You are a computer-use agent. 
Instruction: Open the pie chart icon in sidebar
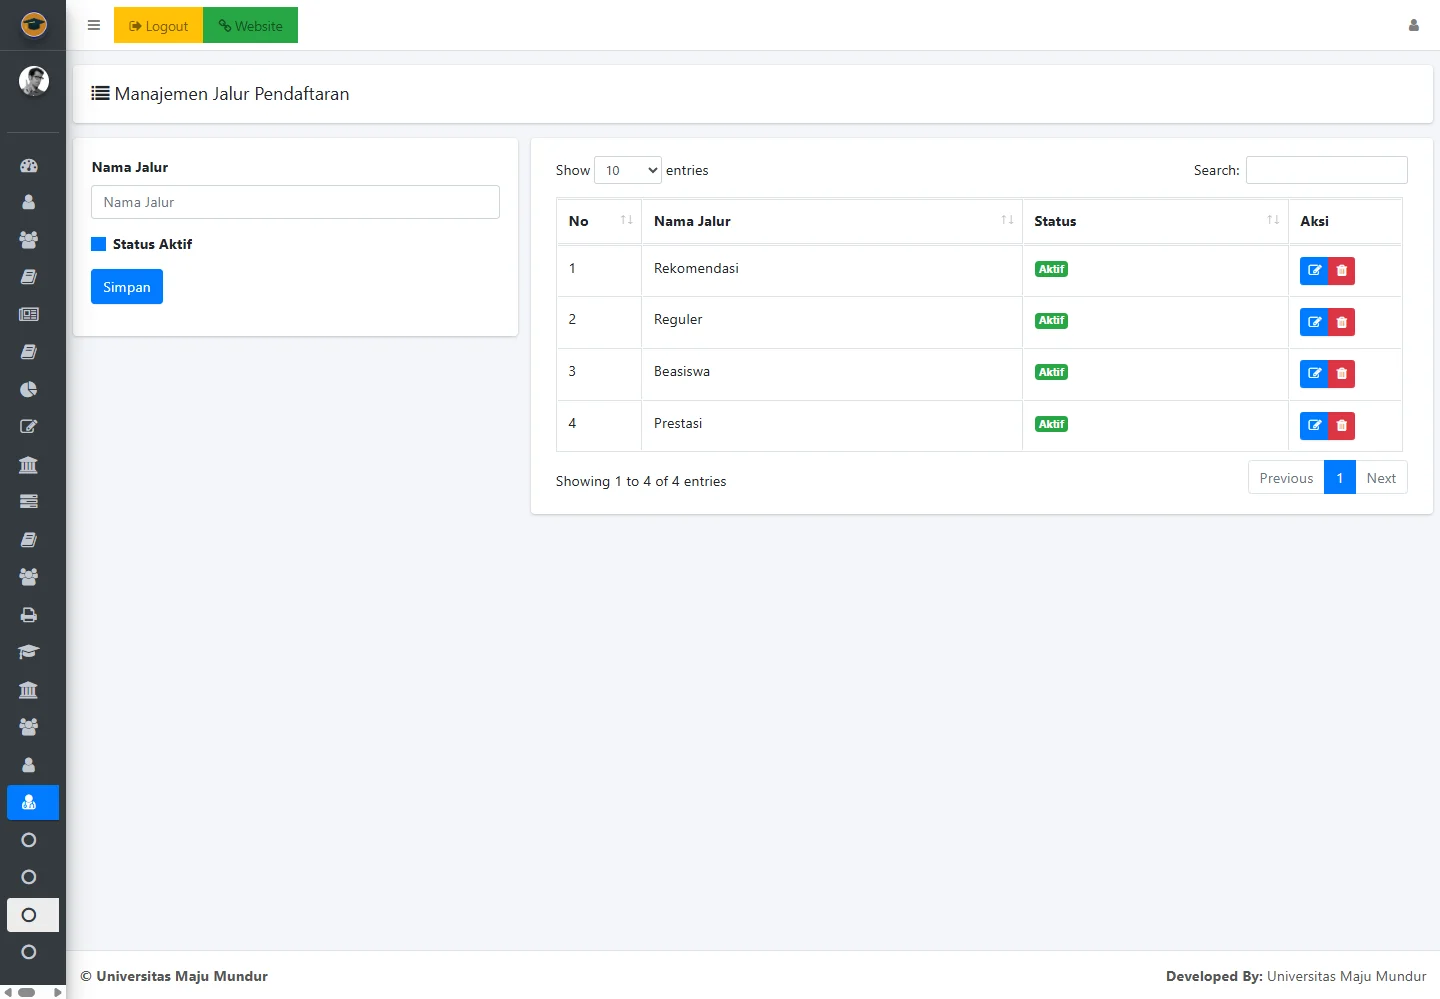pos(29,389)
